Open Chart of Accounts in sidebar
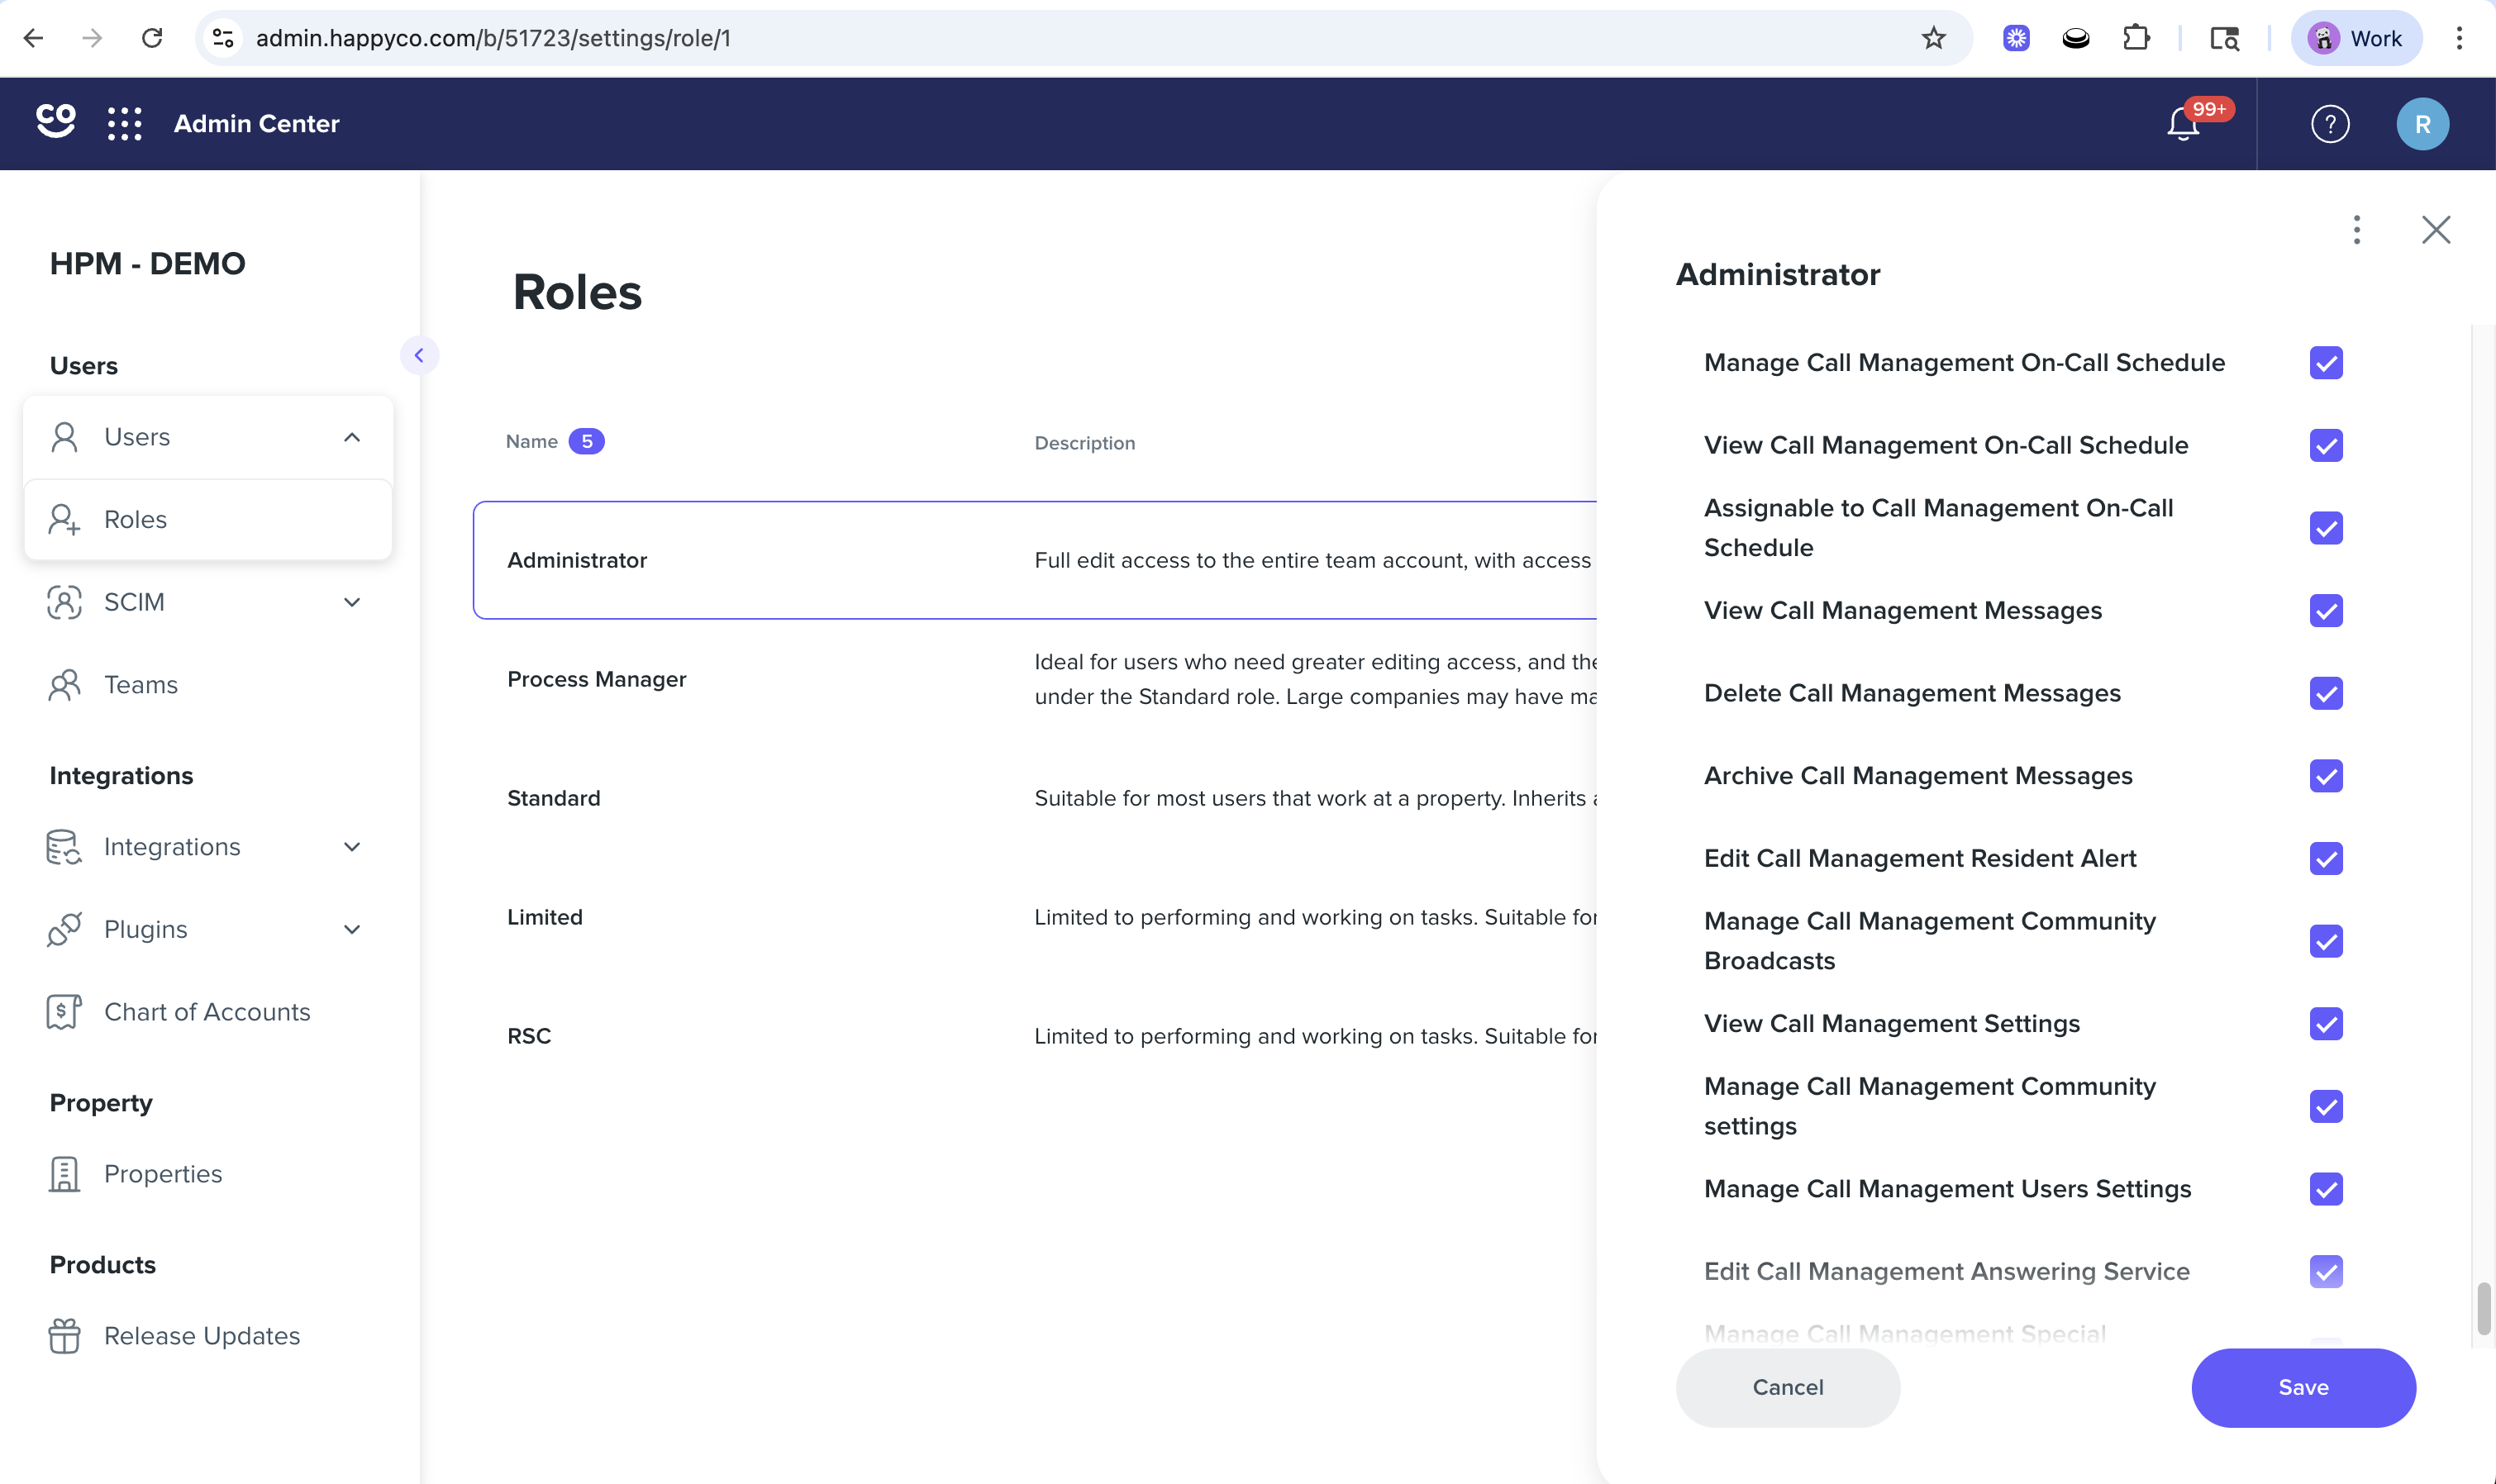 point(208,1012)
